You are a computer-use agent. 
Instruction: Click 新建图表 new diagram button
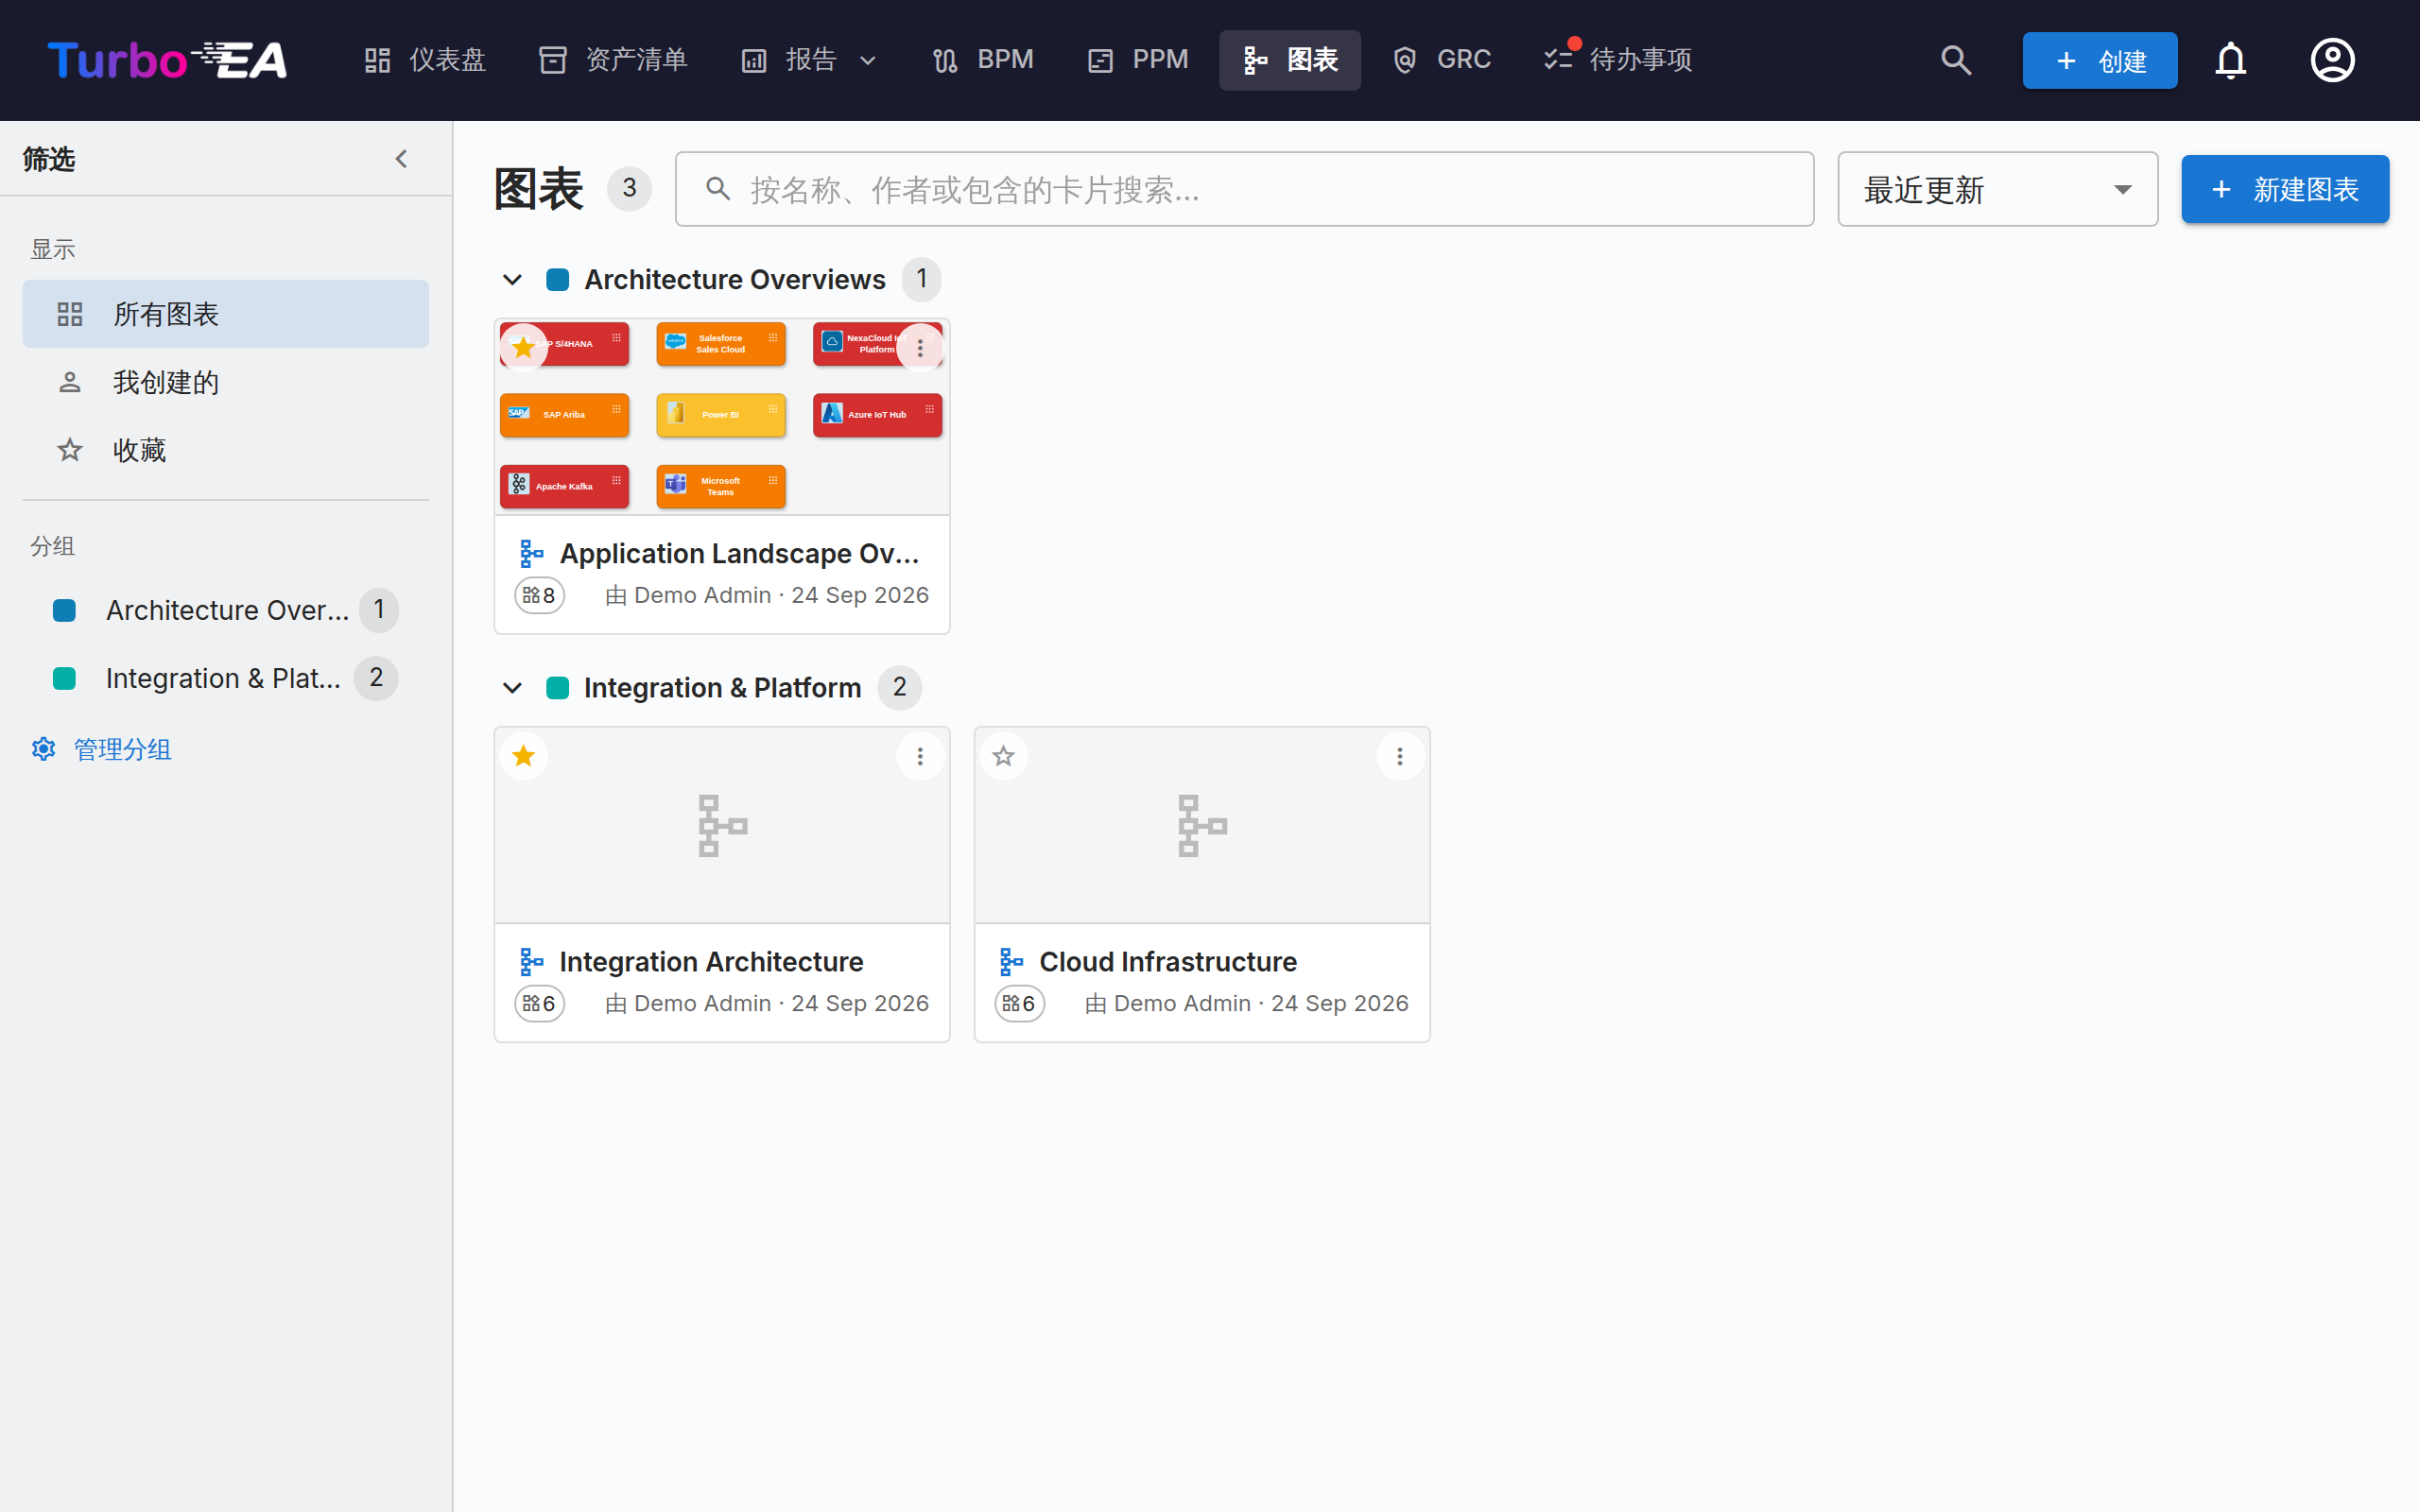coord(2285,189)
